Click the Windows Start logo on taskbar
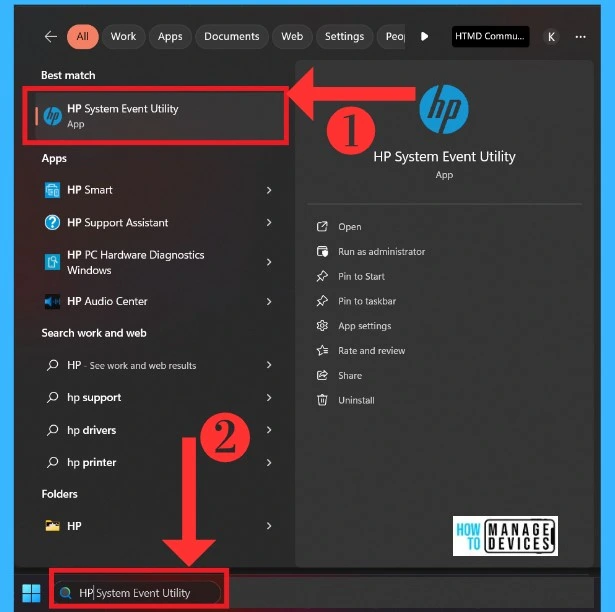Screen dimensions: 615x612 [31, 593]
